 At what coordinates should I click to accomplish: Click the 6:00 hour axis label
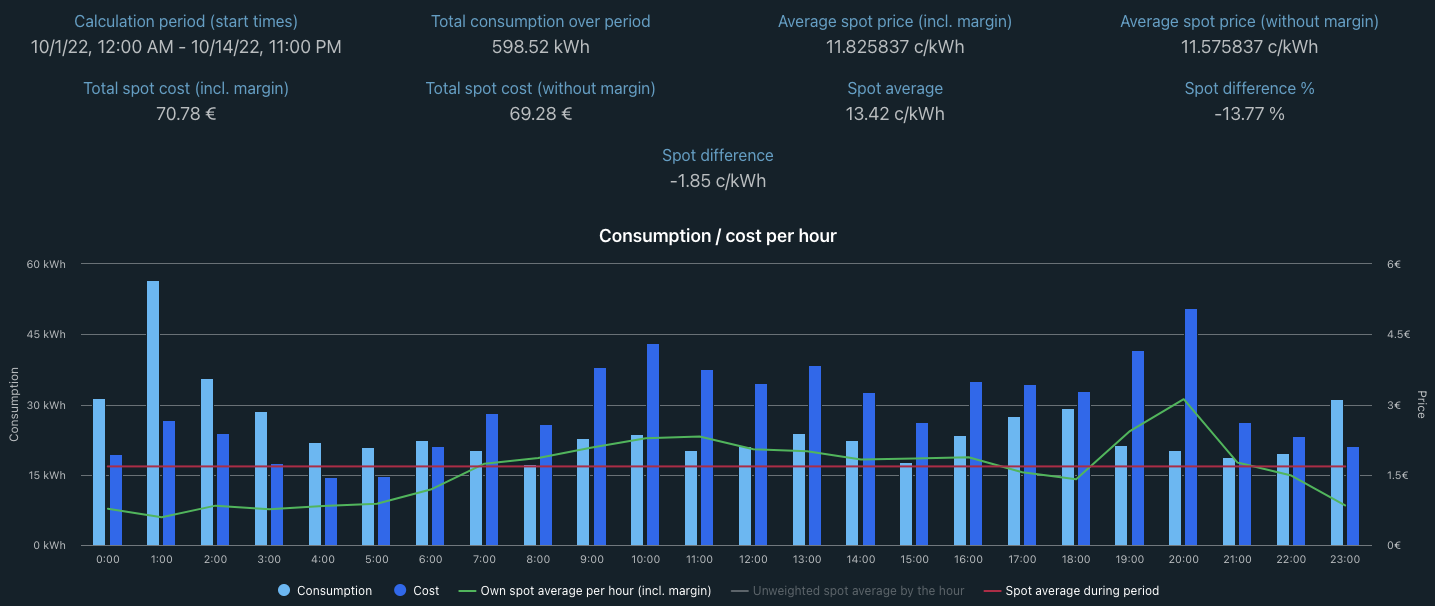click(430, 559)
